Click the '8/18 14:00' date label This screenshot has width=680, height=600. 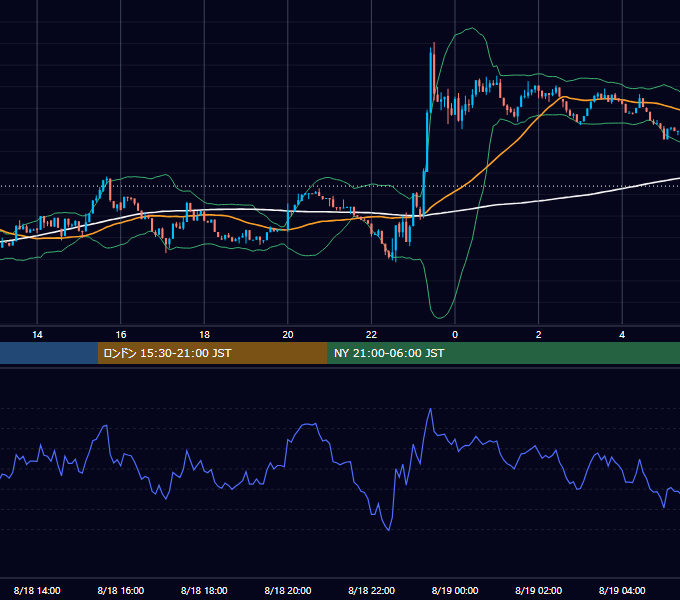point(37,590)
